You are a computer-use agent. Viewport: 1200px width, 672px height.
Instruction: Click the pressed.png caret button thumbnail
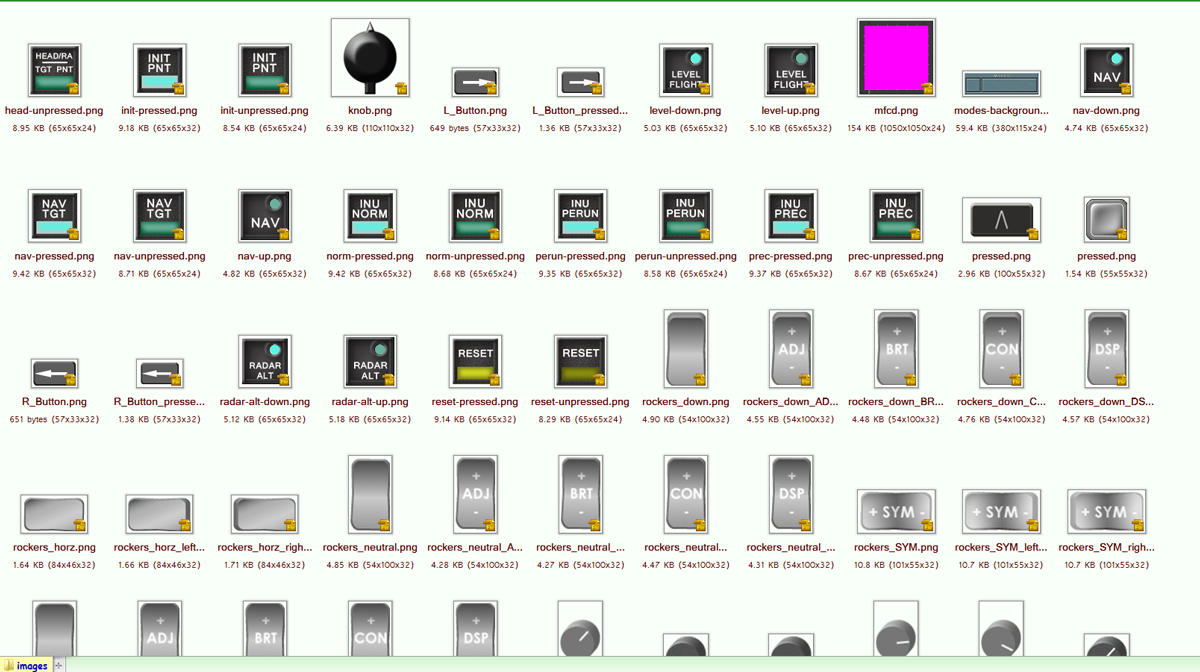pyautogui.click(x=1001, y=219)
